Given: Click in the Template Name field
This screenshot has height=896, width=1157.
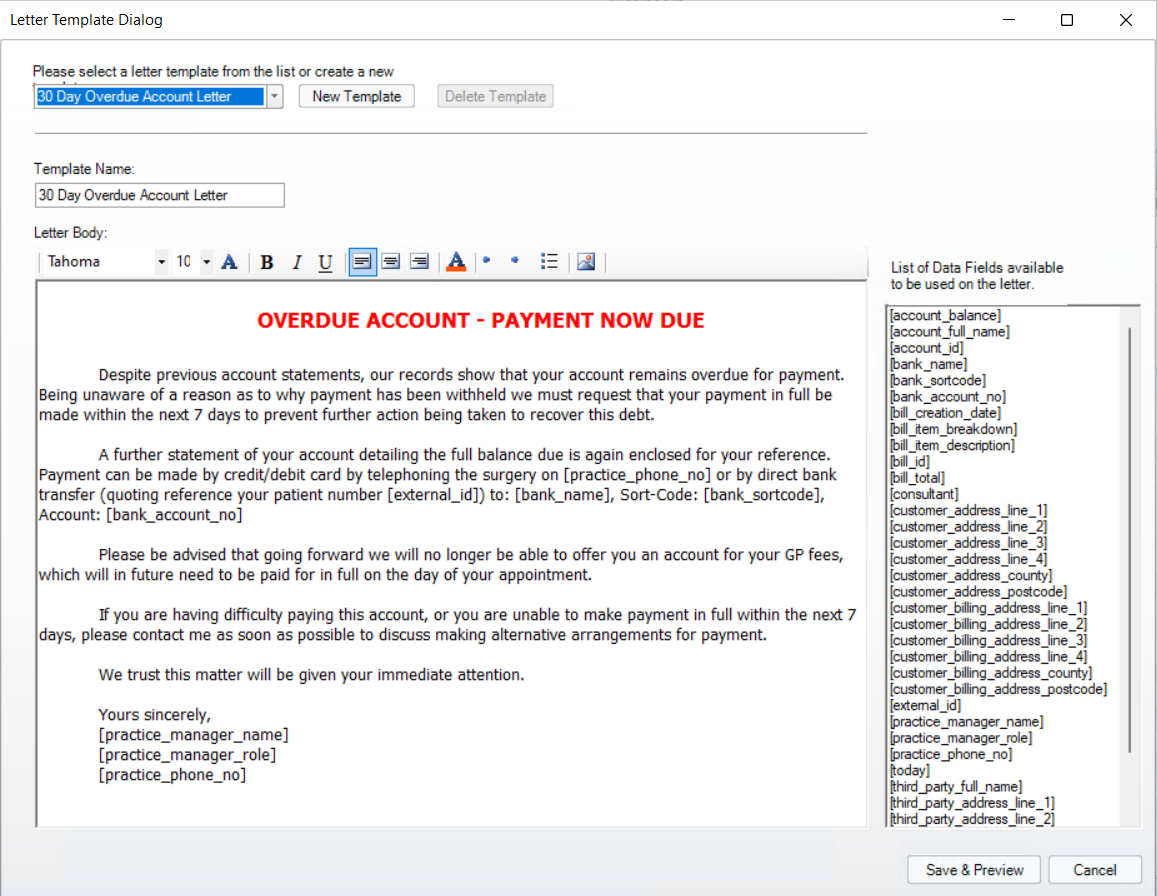Looking at the screenshot, I should point(159,195).
